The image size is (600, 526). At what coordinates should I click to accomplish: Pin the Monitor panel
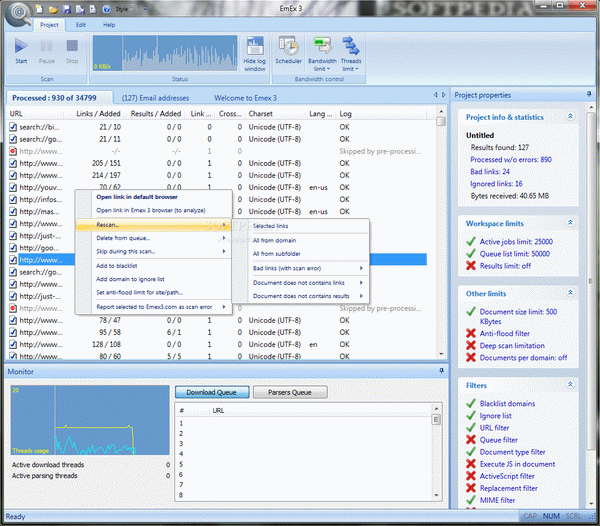click(x=441, y=371)
